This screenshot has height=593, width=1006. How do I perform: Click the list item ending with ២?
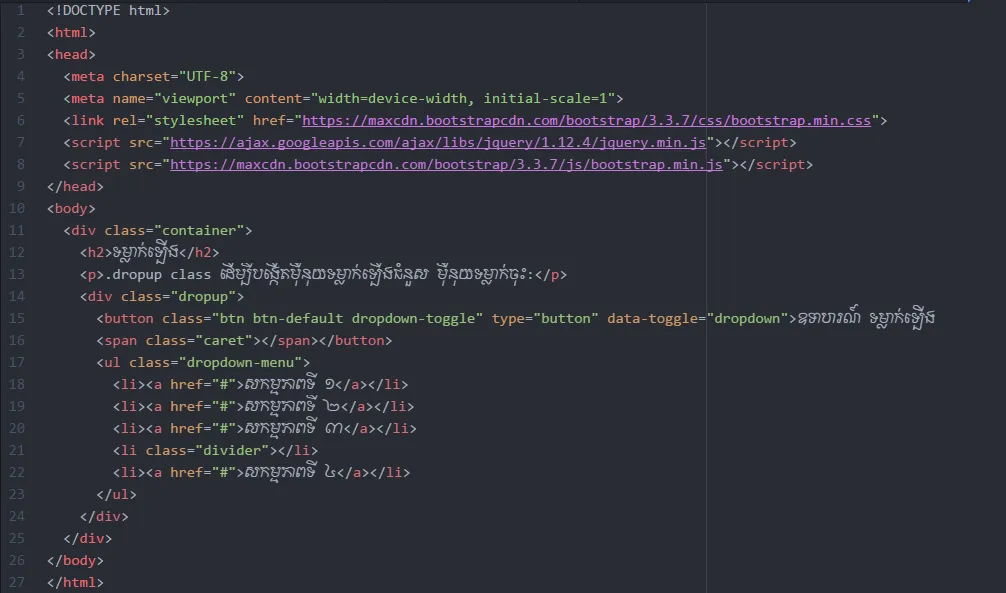tap(264, 406)
